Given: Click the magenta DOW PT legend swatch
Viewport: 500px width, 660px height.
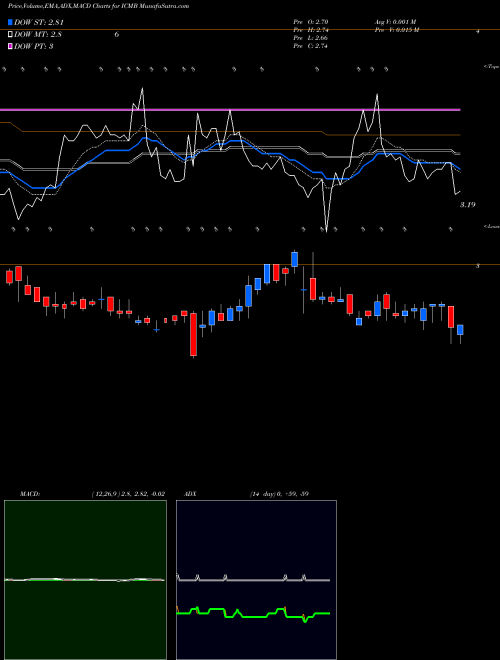Looking at the screenshot, I should coord(10,46).
